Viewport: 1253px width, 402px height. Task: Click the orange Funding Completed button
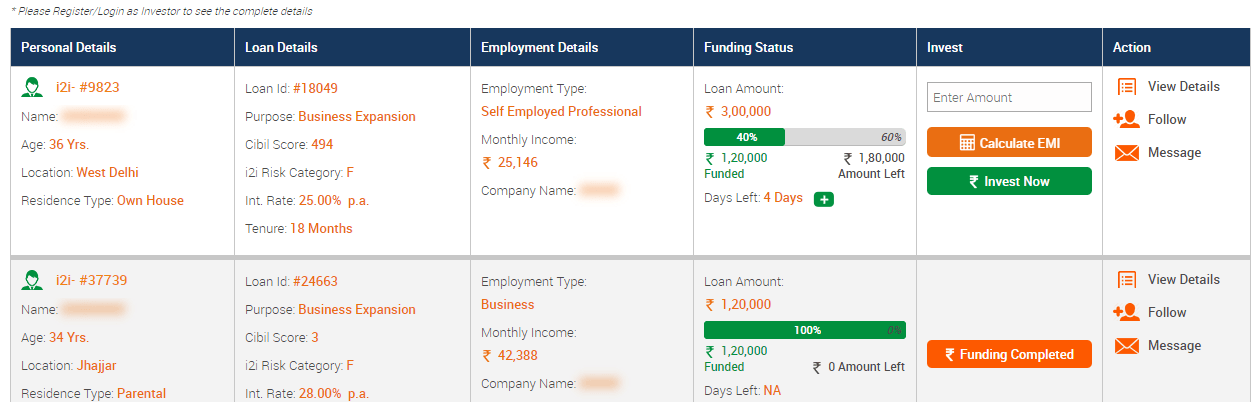(1009, 354)
